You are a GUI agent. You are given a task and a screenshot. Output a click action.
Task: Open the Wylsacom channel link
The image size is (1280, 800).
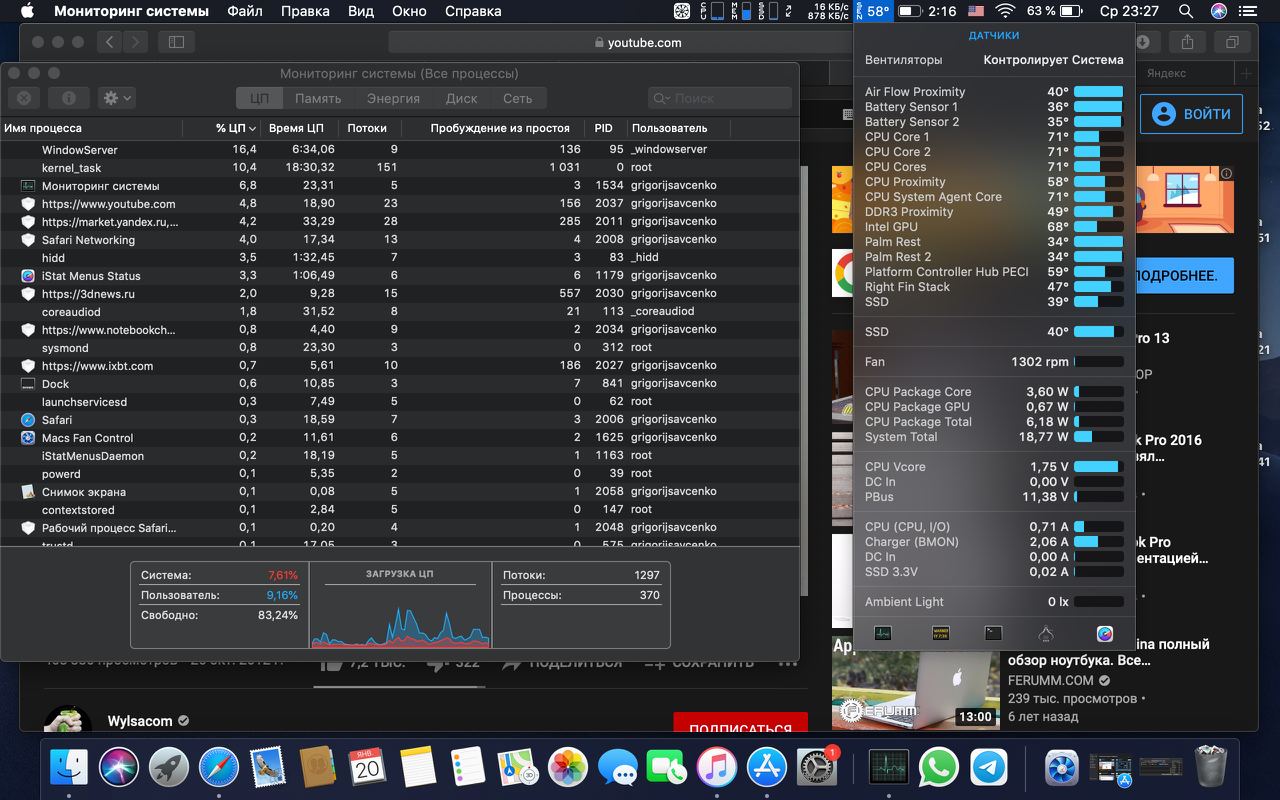pyautogui.click(x=140, y=721)
